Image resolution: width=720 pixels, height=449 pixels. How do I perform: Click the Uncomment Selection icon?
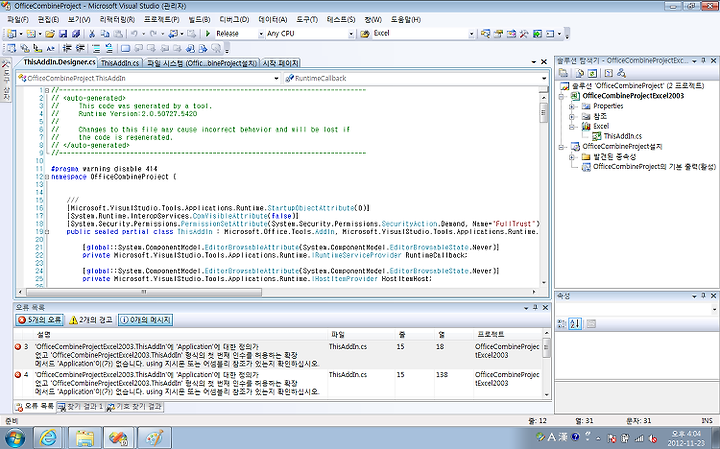point(109,48)
